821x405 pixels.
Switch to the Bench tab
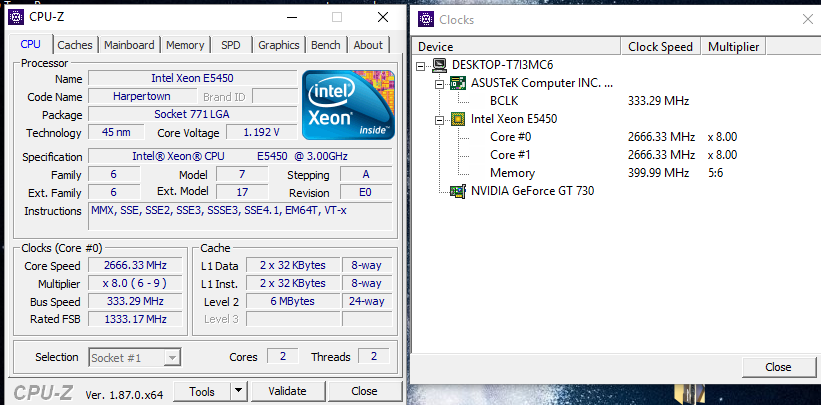(326, 45)
